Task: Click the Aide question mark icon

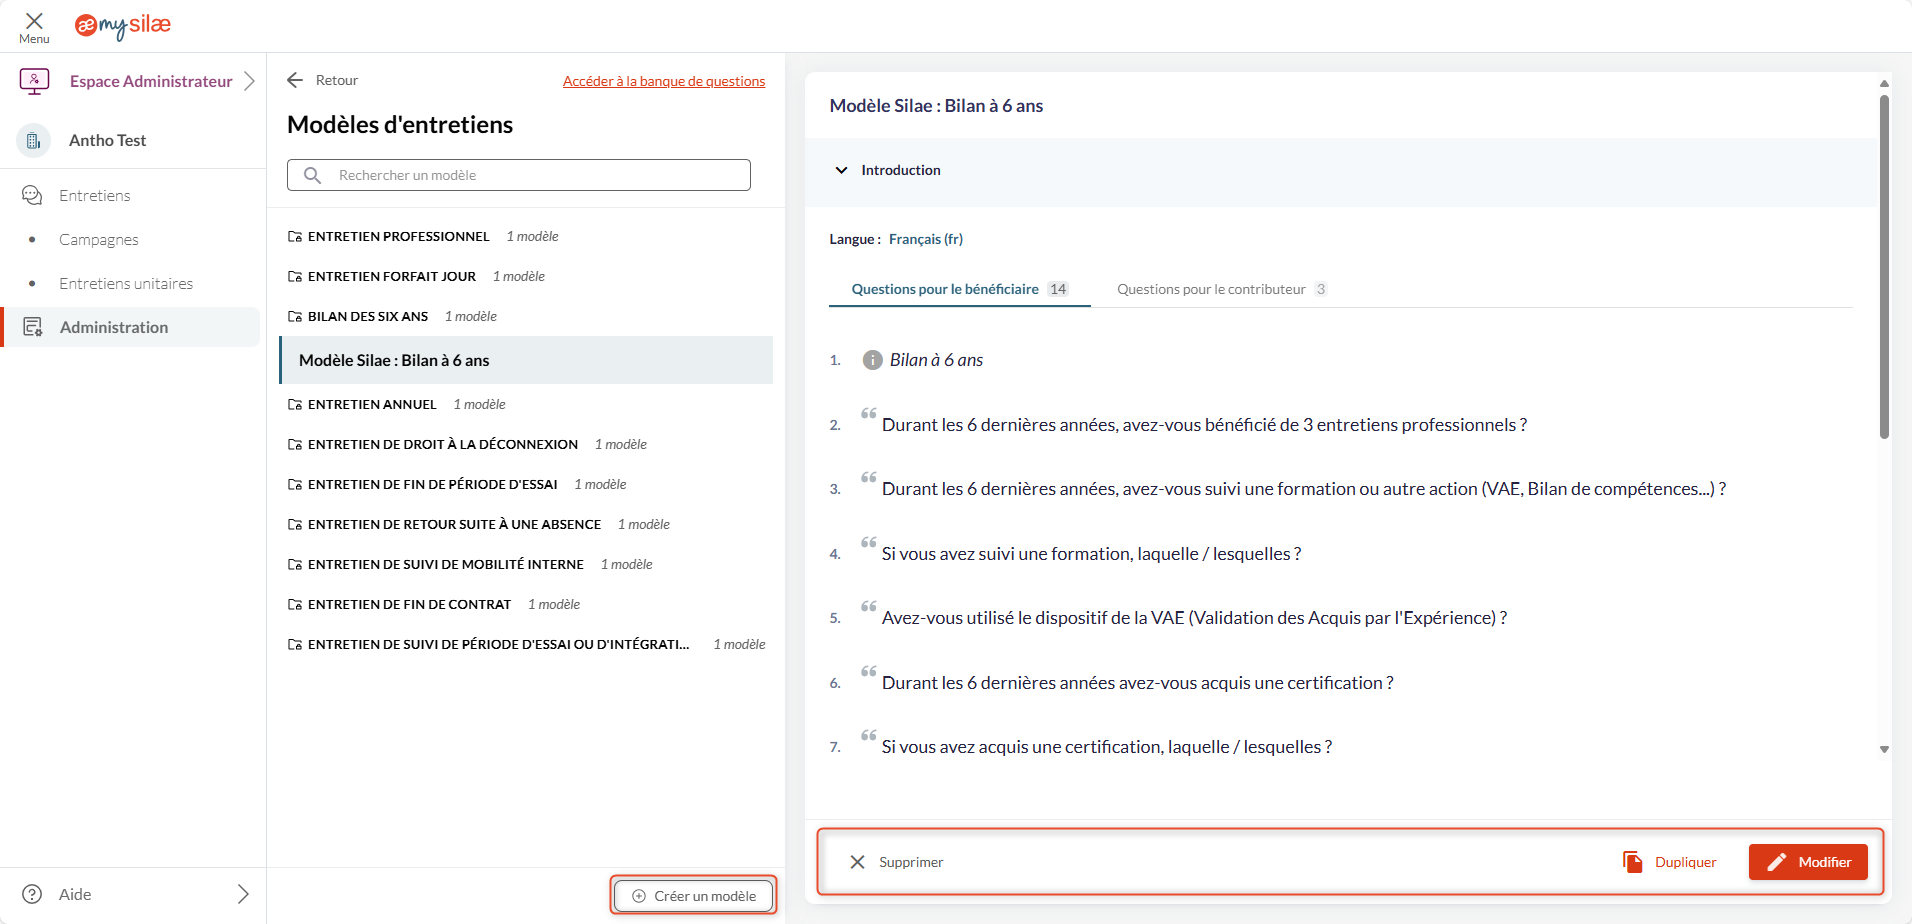Action: (x=32, y=894)
